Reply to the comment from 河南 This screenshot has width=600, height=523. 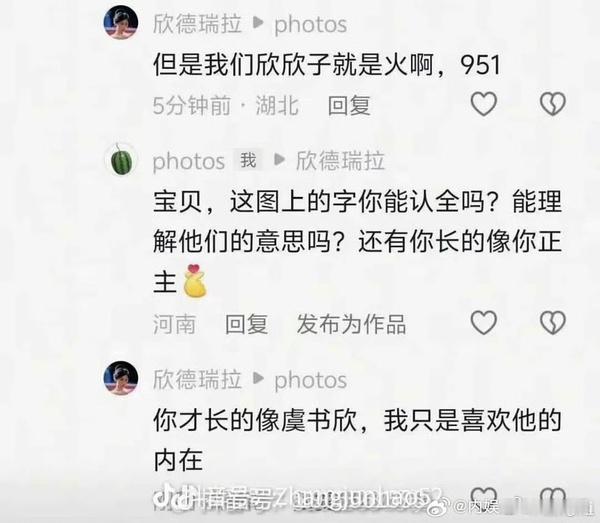pos(246,324)
